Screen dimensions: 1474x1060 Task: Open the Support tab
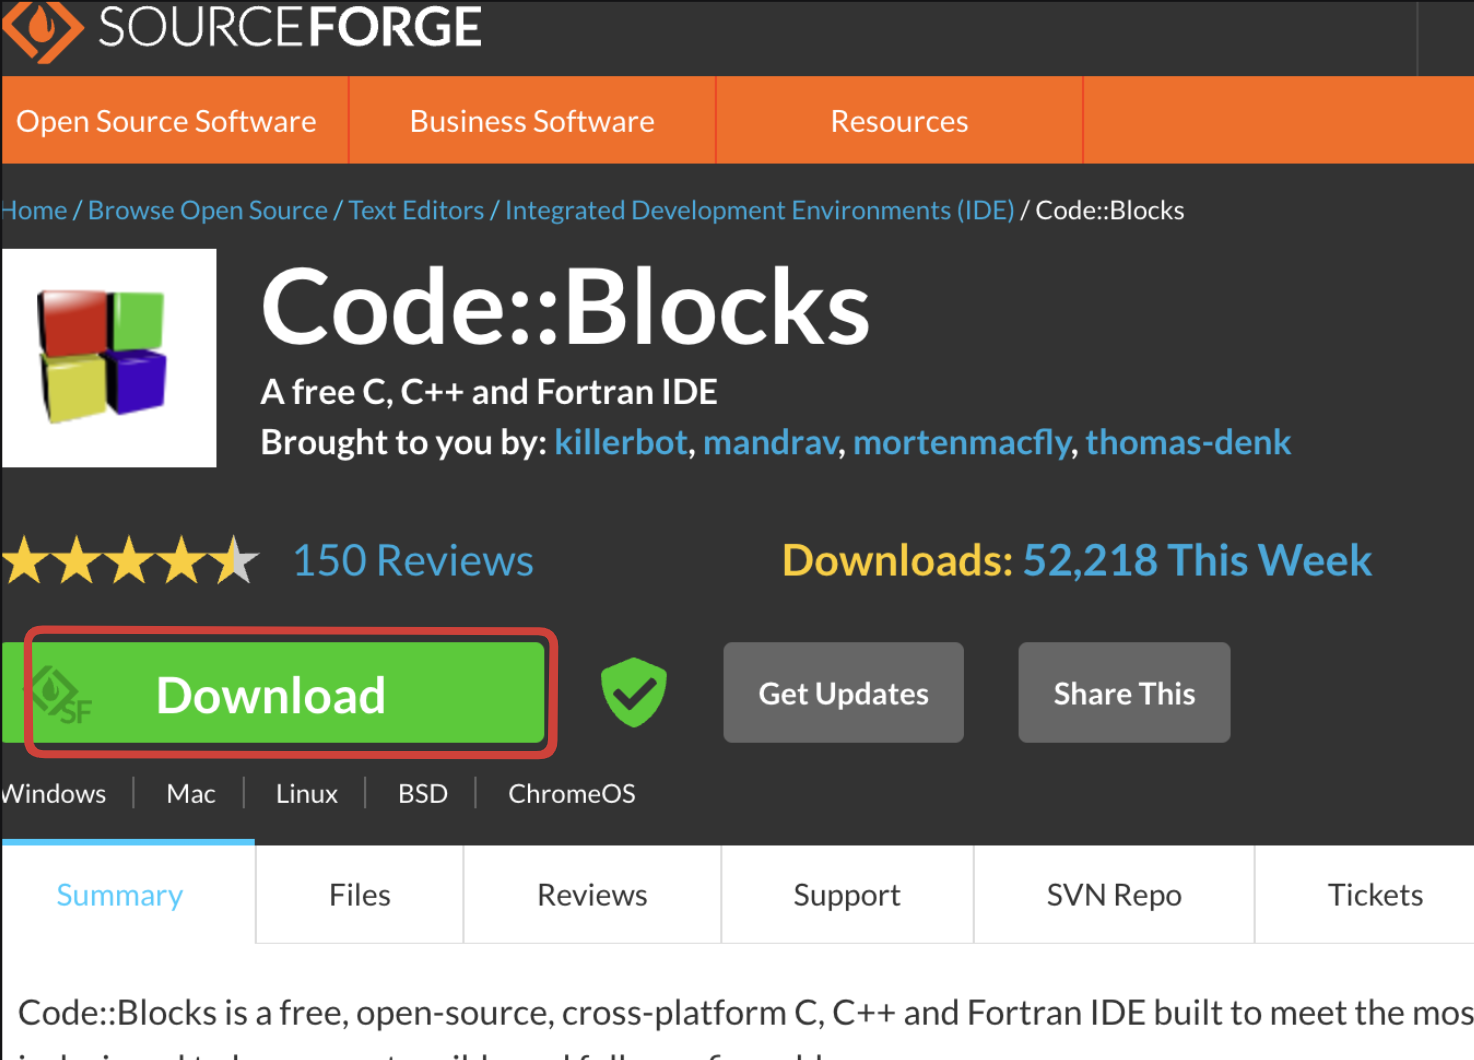tap(847, 895)
